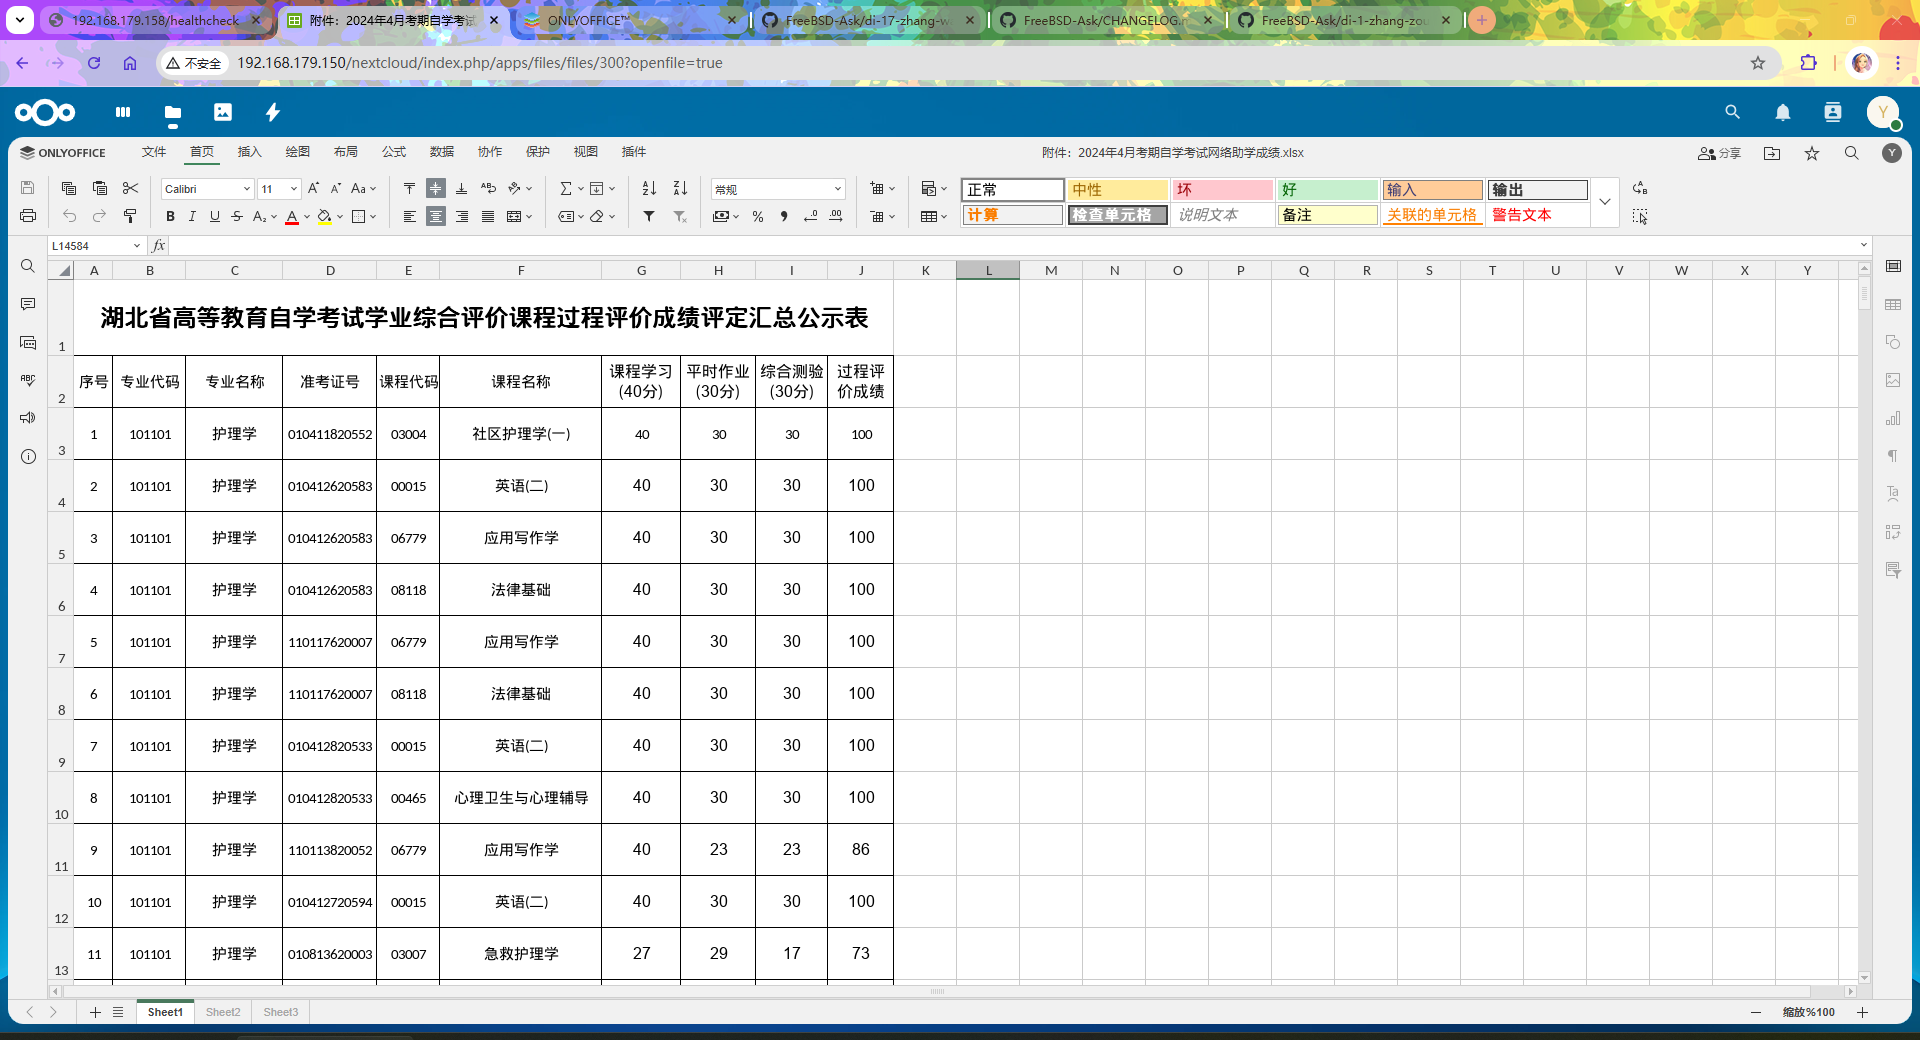
Task: Select column L header
Action: pos(988,270)
